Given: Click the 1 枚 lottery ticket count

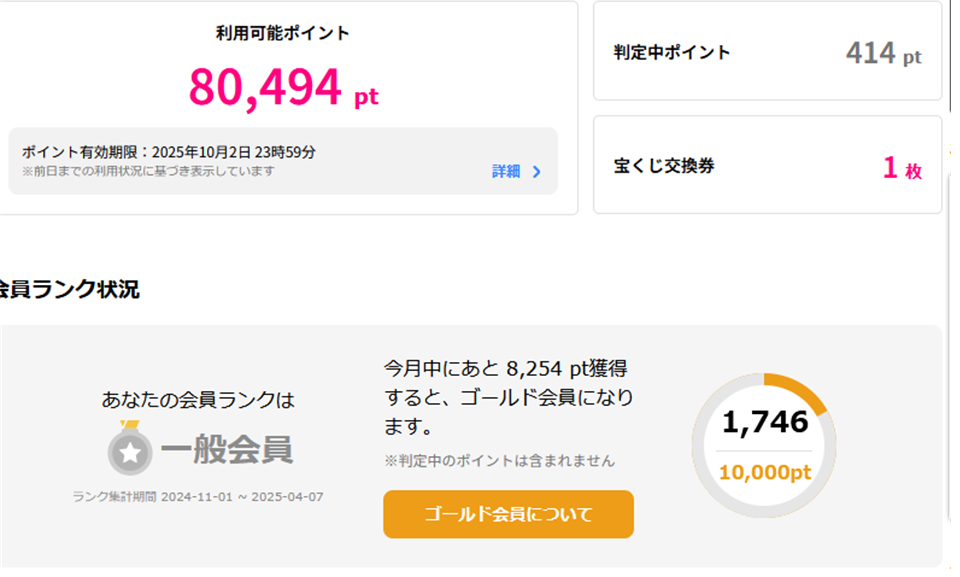Looking at the screenshot, I should click(x=902, y=168).
